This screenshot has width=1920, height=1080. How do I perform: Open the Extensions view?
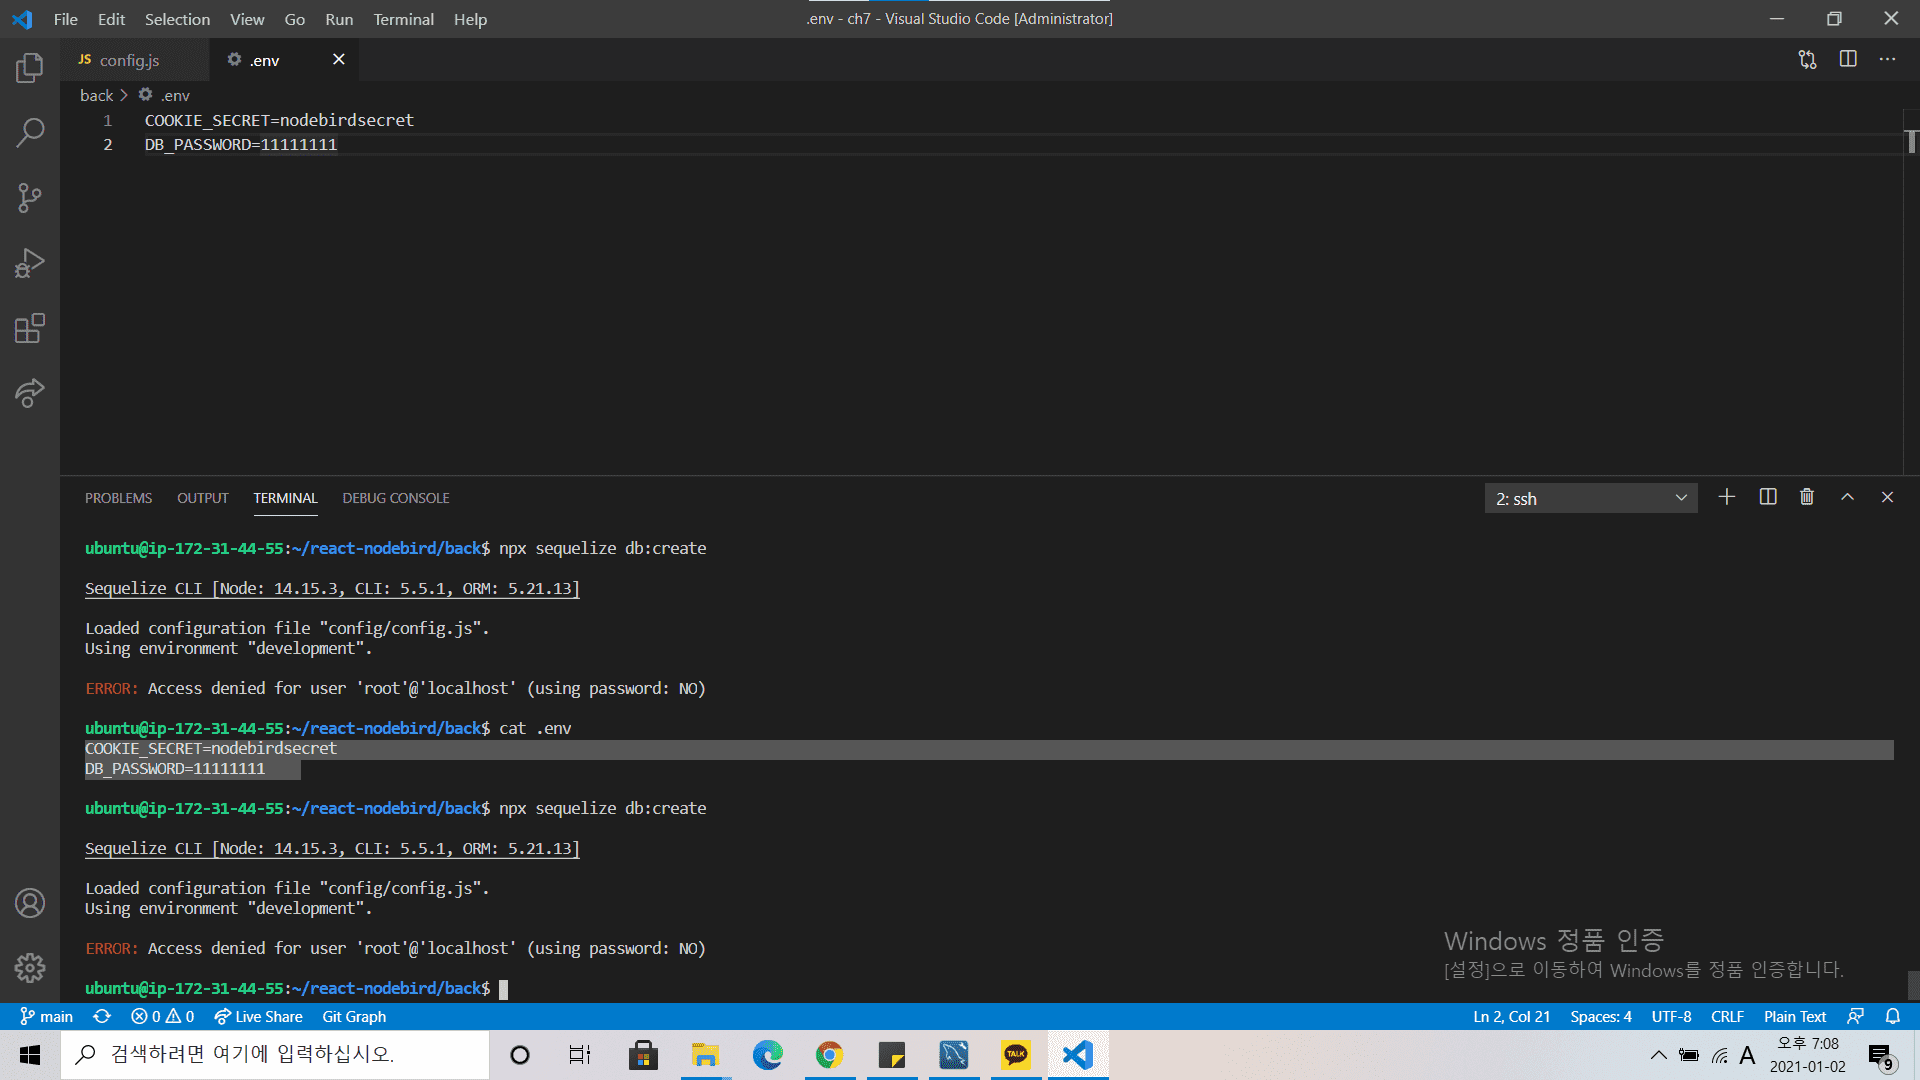[x=30, y=328]
